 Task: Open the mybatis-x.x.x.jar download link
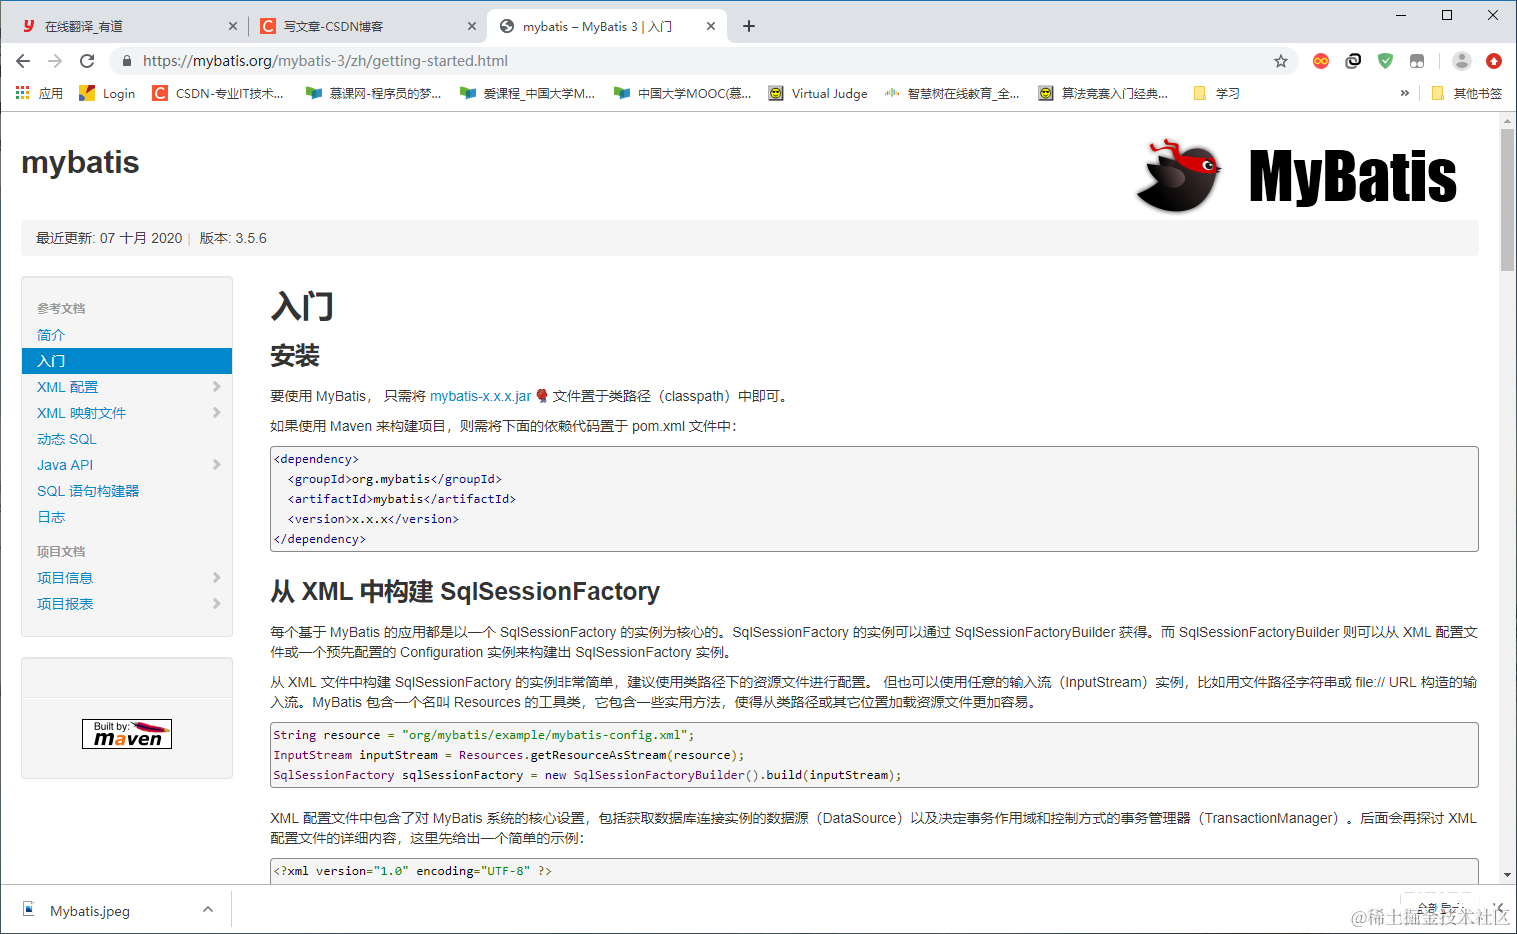(x=480, y=395)
